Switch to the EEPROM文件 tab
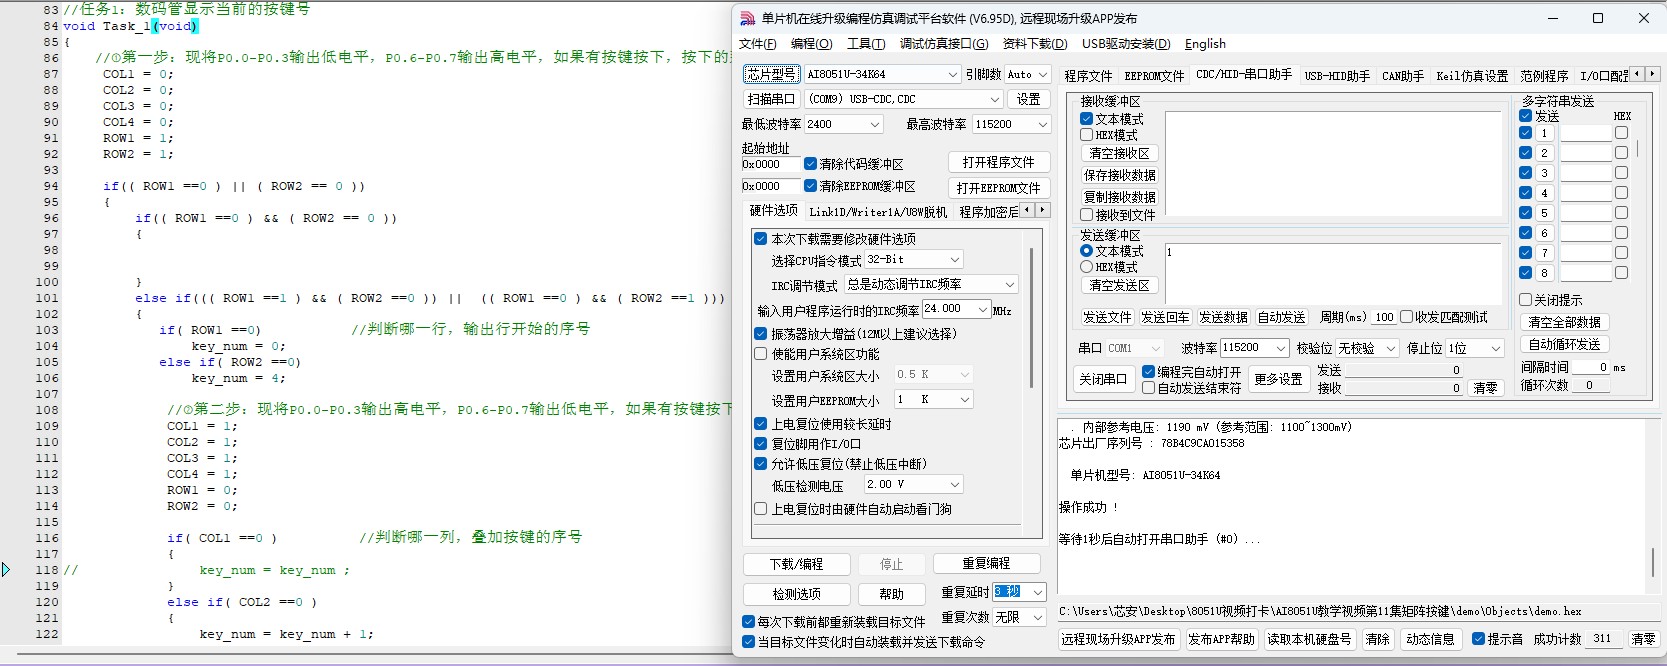1667x666 pixels. [x=1154, y=76]
